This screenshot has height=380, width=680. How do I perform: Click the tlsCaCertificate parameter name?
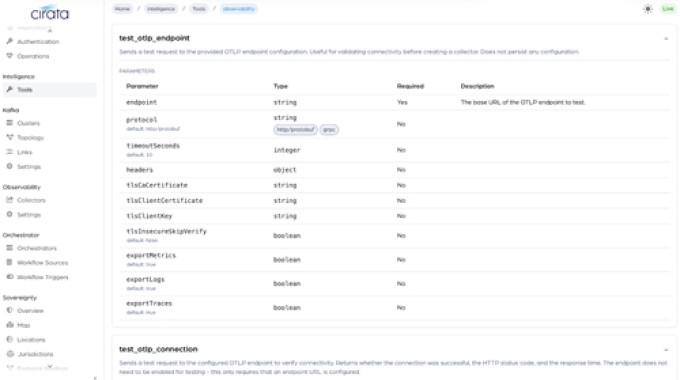(157, 185)
